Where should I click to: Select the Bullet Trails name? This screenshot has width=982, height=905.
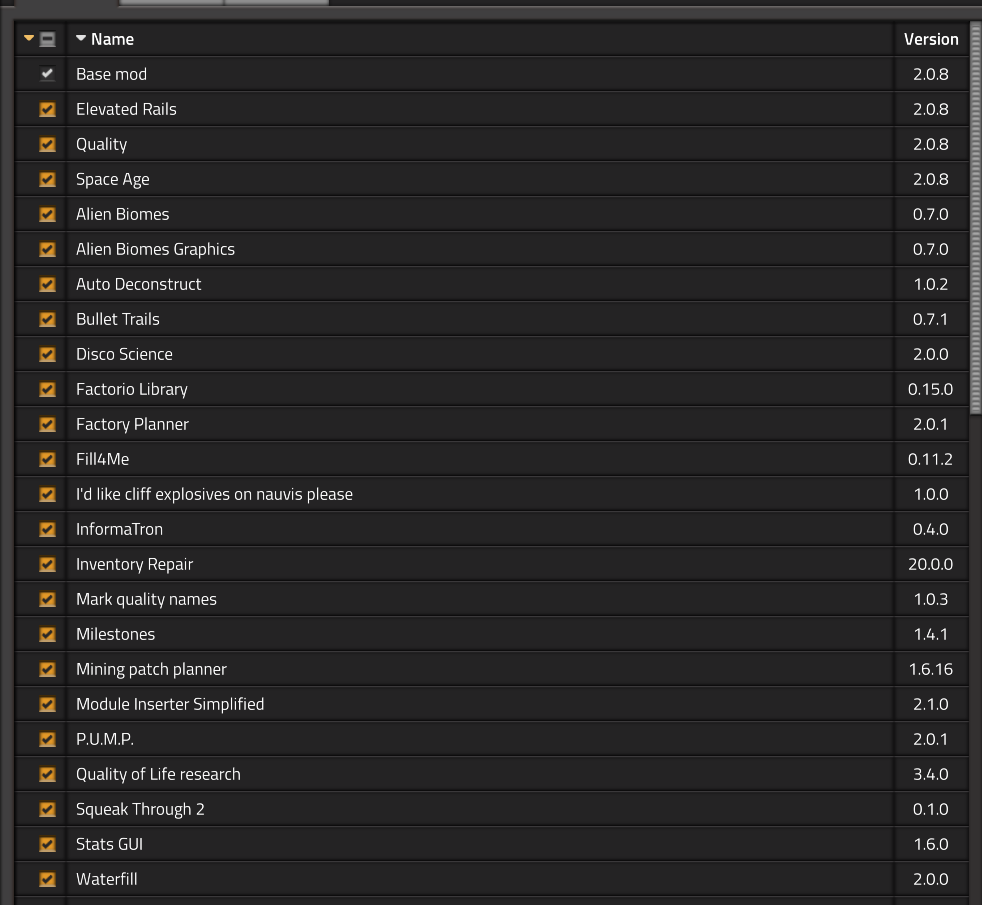[118, 319]
